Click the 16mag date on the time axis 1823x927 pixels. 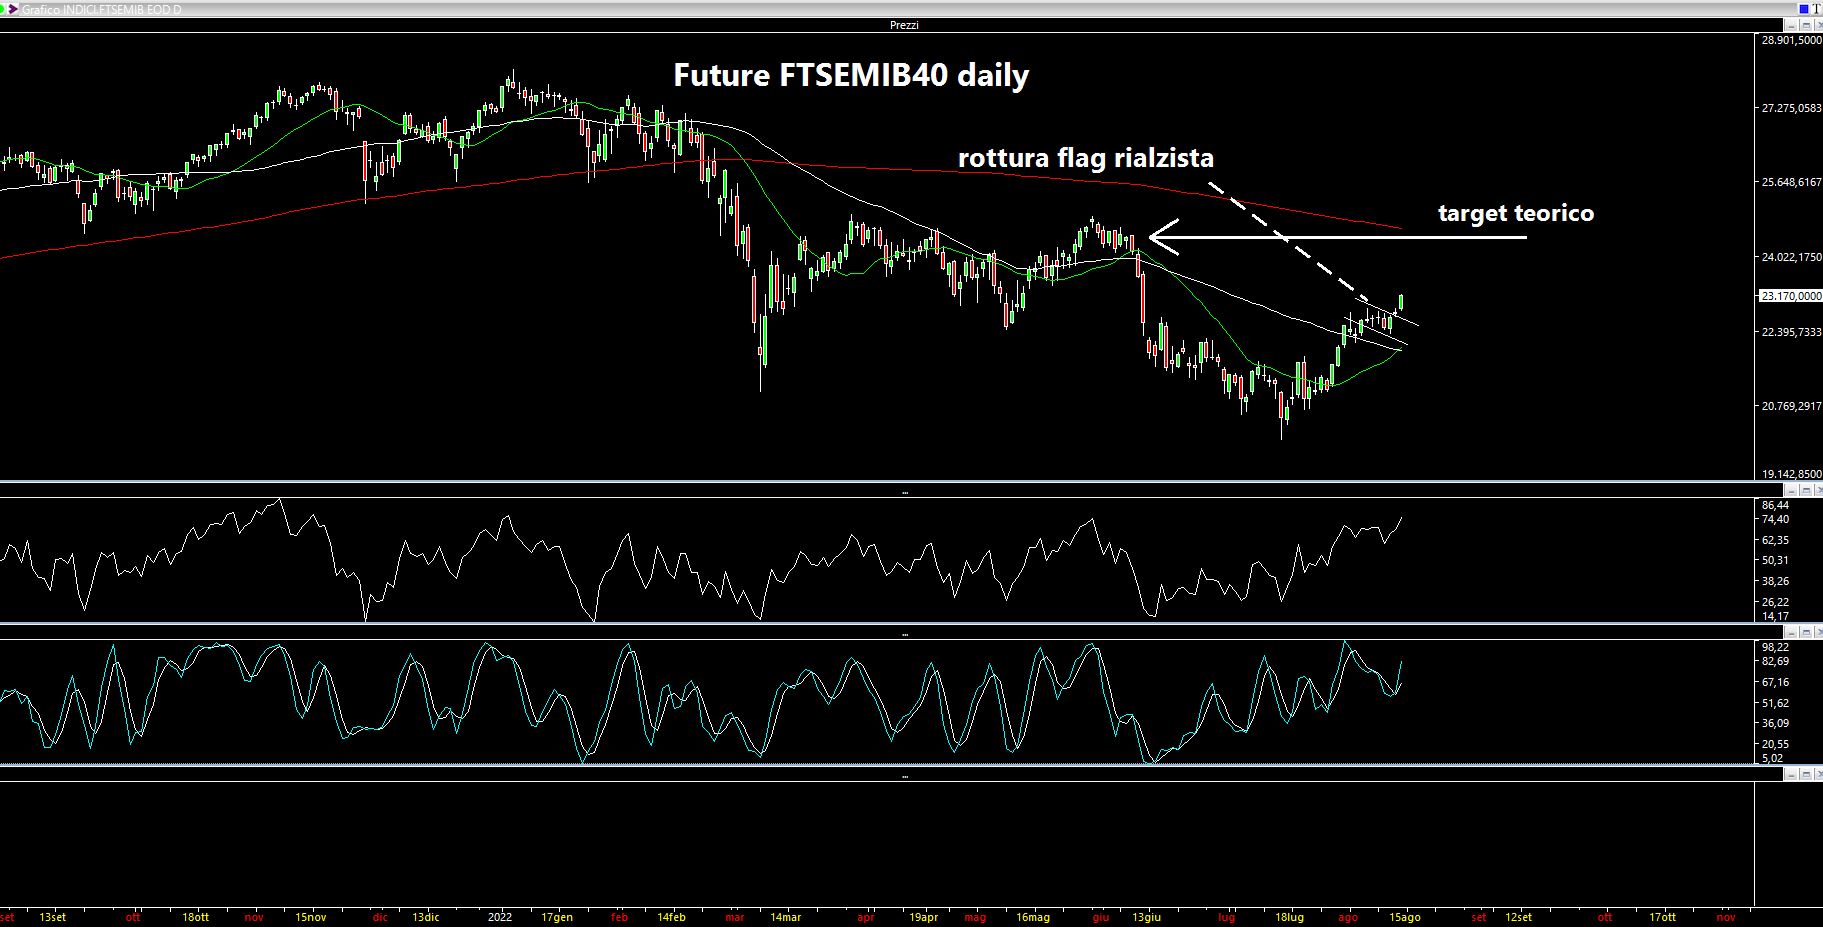pos(1033,917)
